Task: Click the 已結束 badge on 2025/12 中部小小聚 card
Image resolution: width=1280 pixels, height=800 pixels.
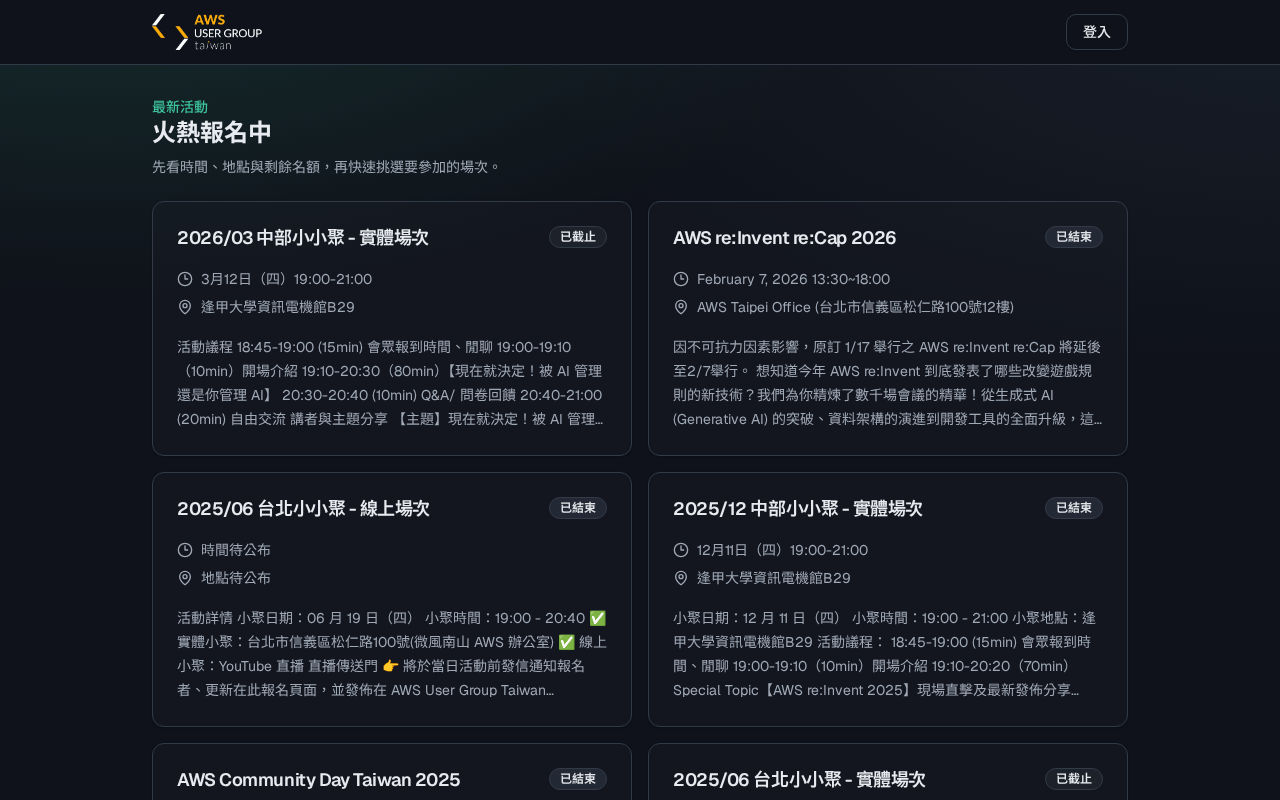Action: 1074,508
